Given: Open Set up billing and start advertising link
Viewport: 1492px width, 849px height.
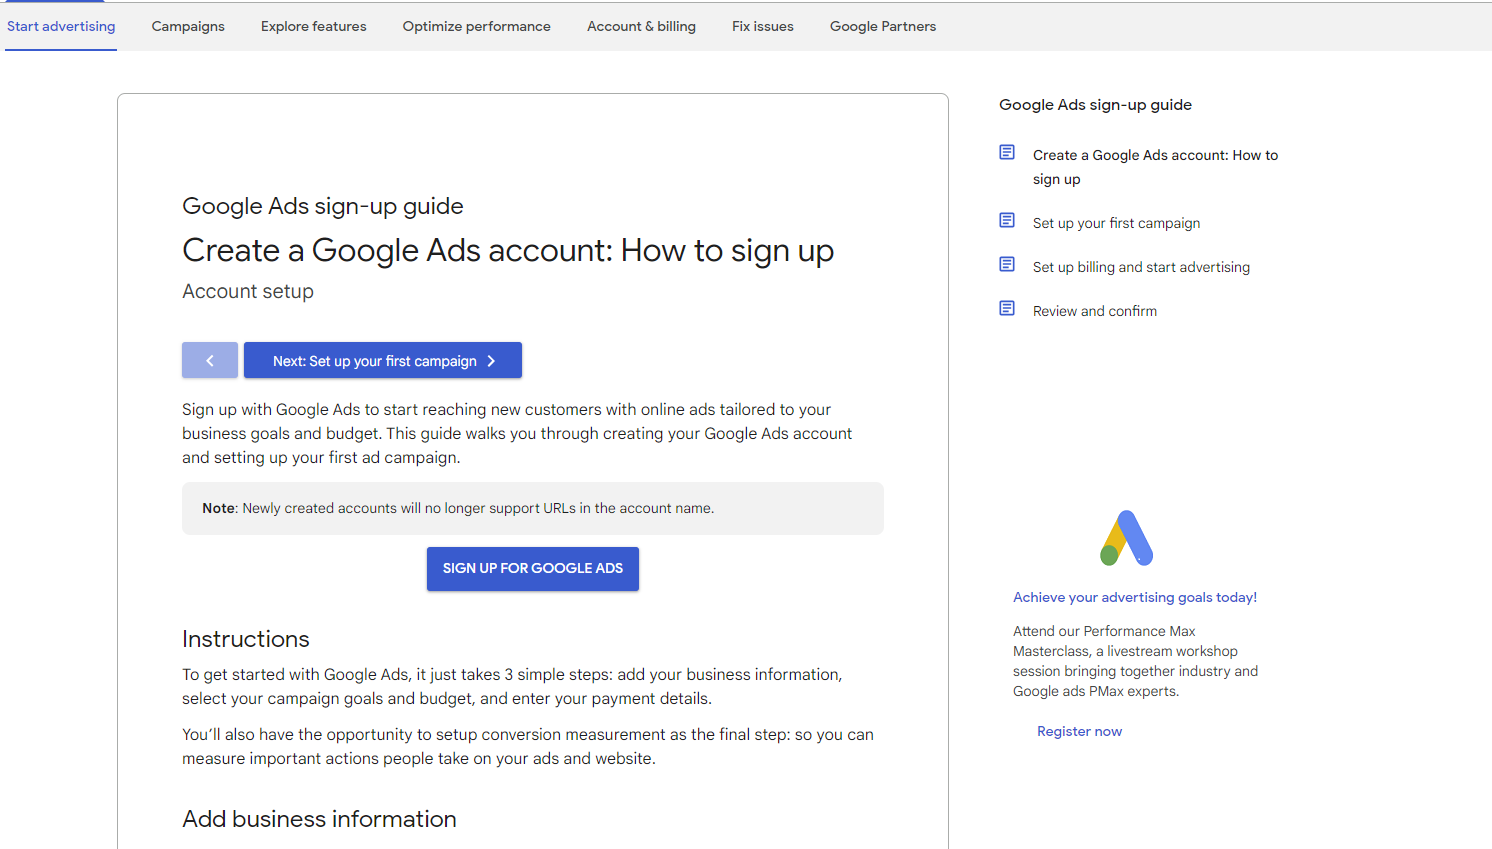Looking at the screenshot, I should pyautogui.click(x=1141, y=267).
